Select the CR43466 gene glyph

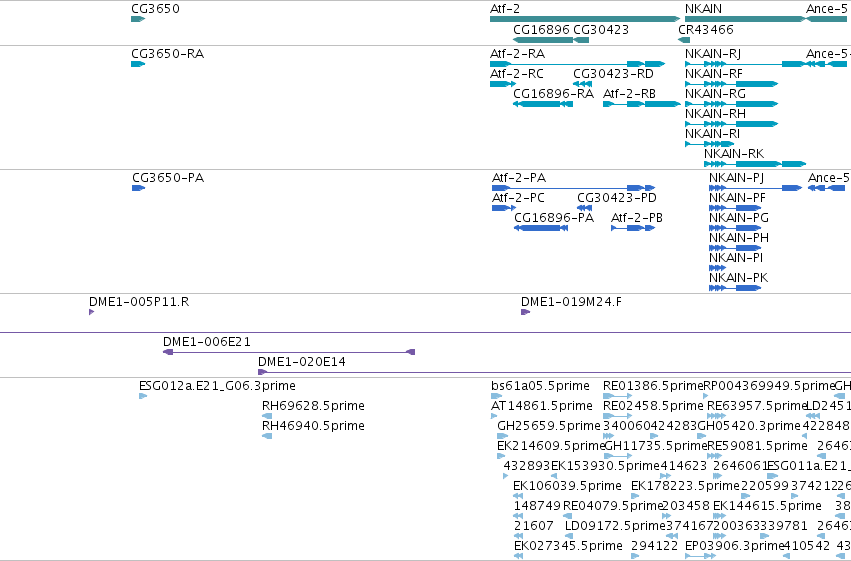tap(684, 40)
